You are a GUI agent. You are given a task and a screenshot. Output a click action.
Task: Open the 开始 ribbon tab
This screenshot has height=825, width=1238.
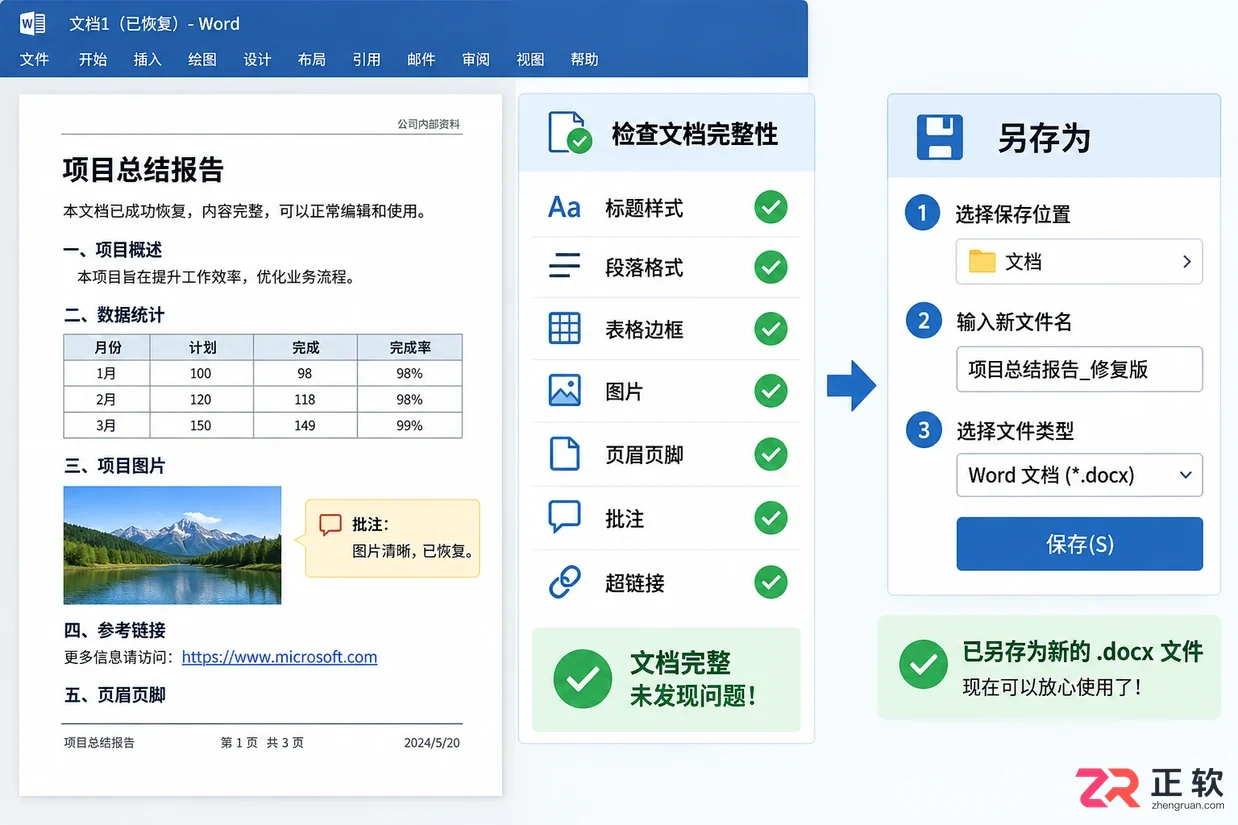pos(92,59)
